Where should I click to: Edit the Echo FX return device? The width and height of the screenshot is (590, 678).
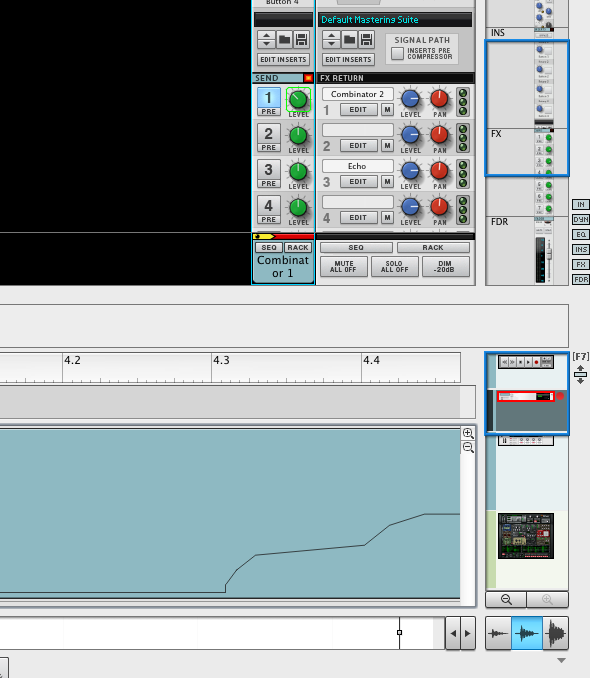point(358,182)
